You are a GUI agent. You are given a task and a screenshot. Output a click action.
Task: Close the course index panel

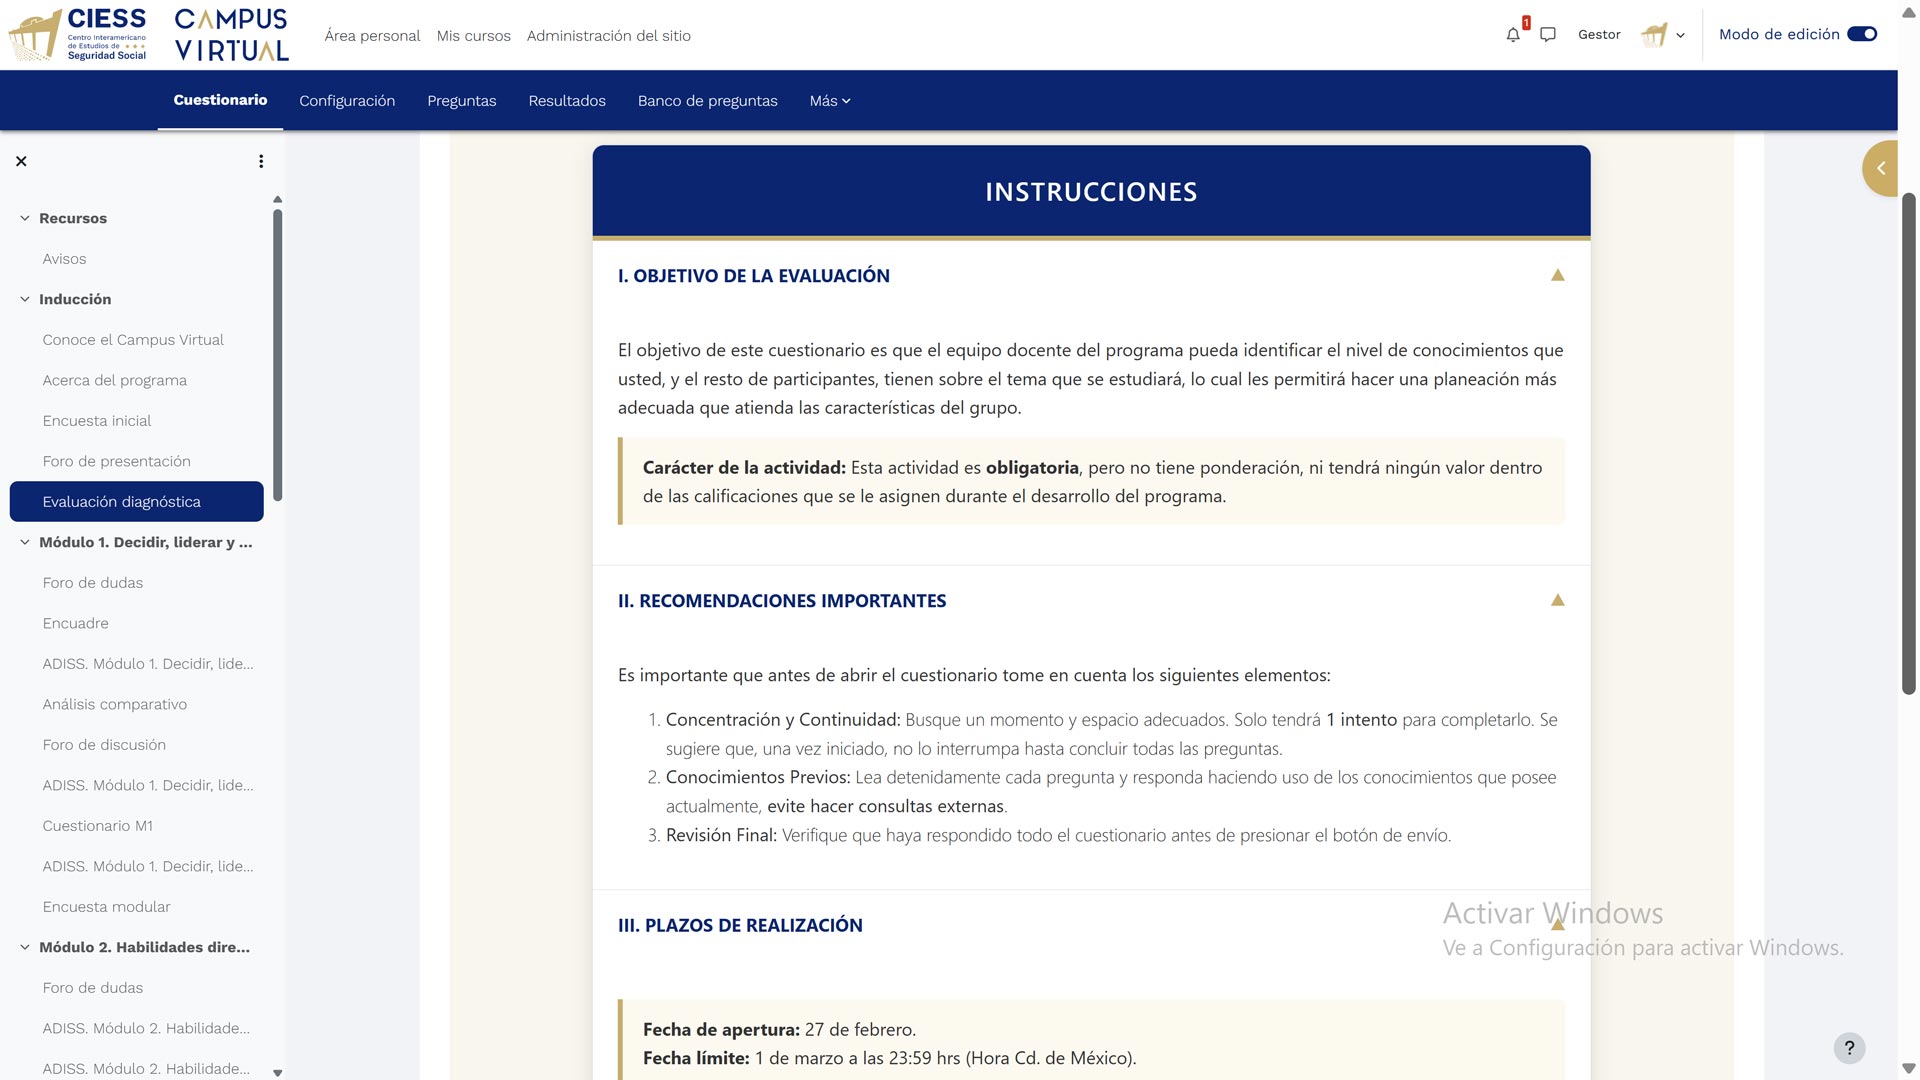pos(20,161)
